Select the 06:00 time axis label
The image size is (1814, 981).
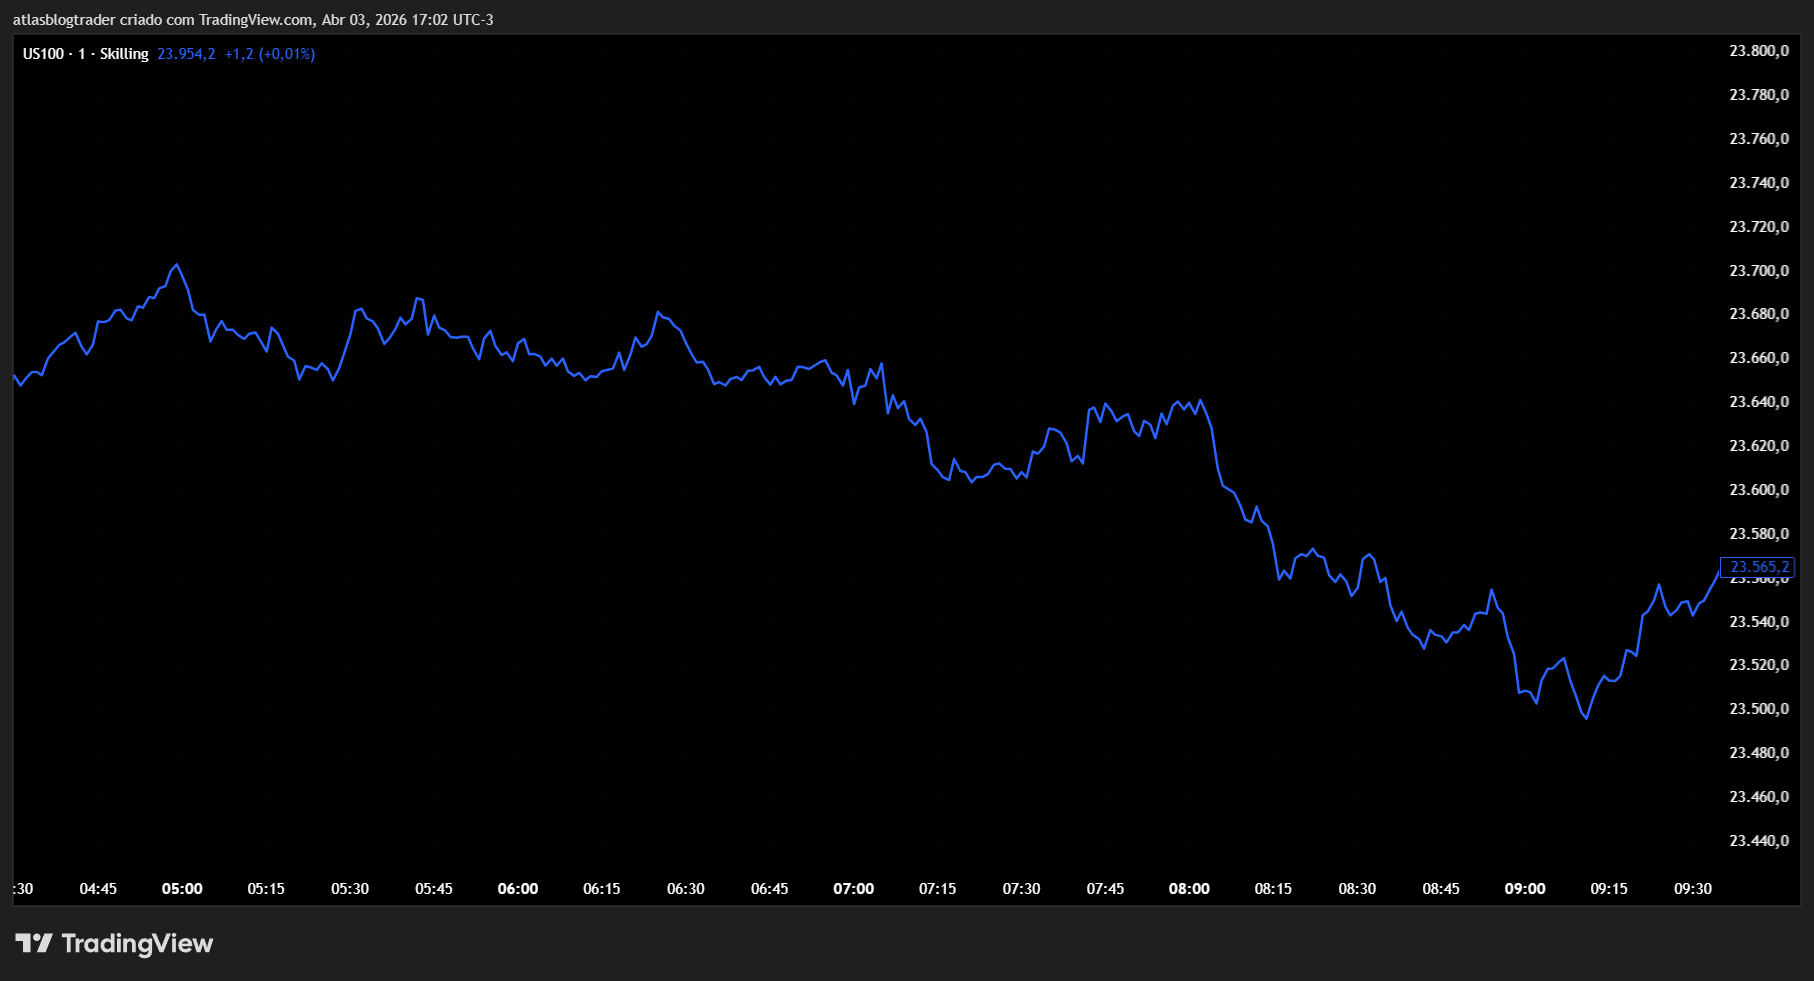[518, 889]
